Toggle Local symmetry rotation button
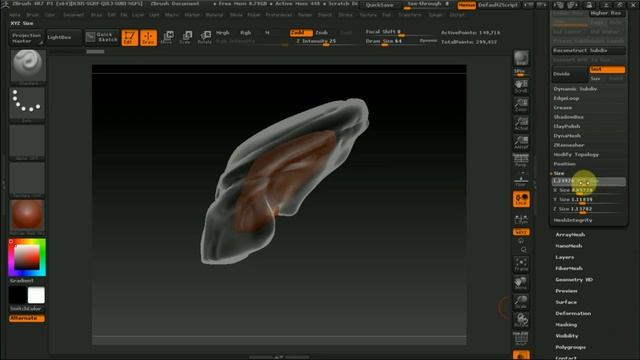The height and width of the screenshot is (360, 640). click(x=521, y=199)
